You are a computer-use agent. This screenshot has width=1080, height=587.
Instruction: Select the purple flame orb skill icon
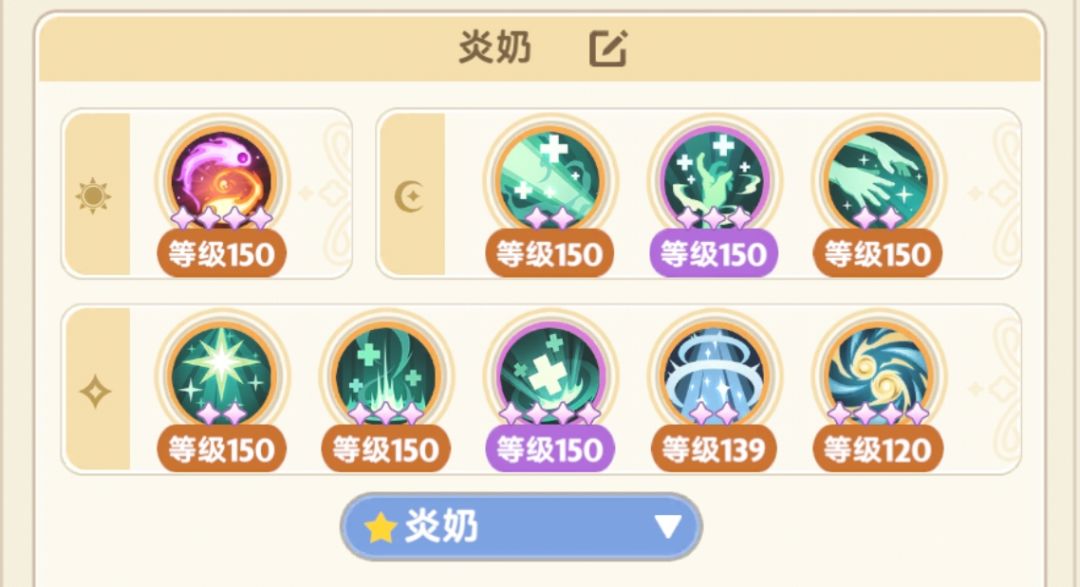coord(222,181)
